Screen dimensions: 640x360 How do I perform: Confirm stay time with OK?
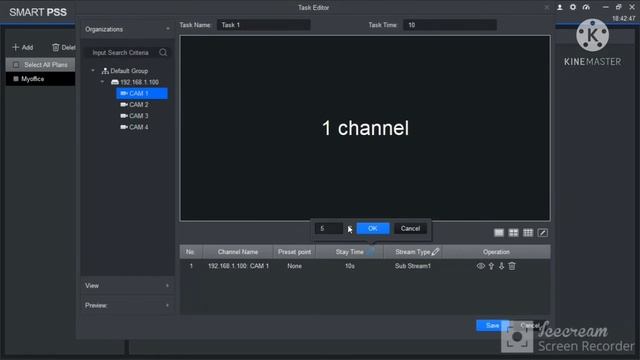click(373, 229)
